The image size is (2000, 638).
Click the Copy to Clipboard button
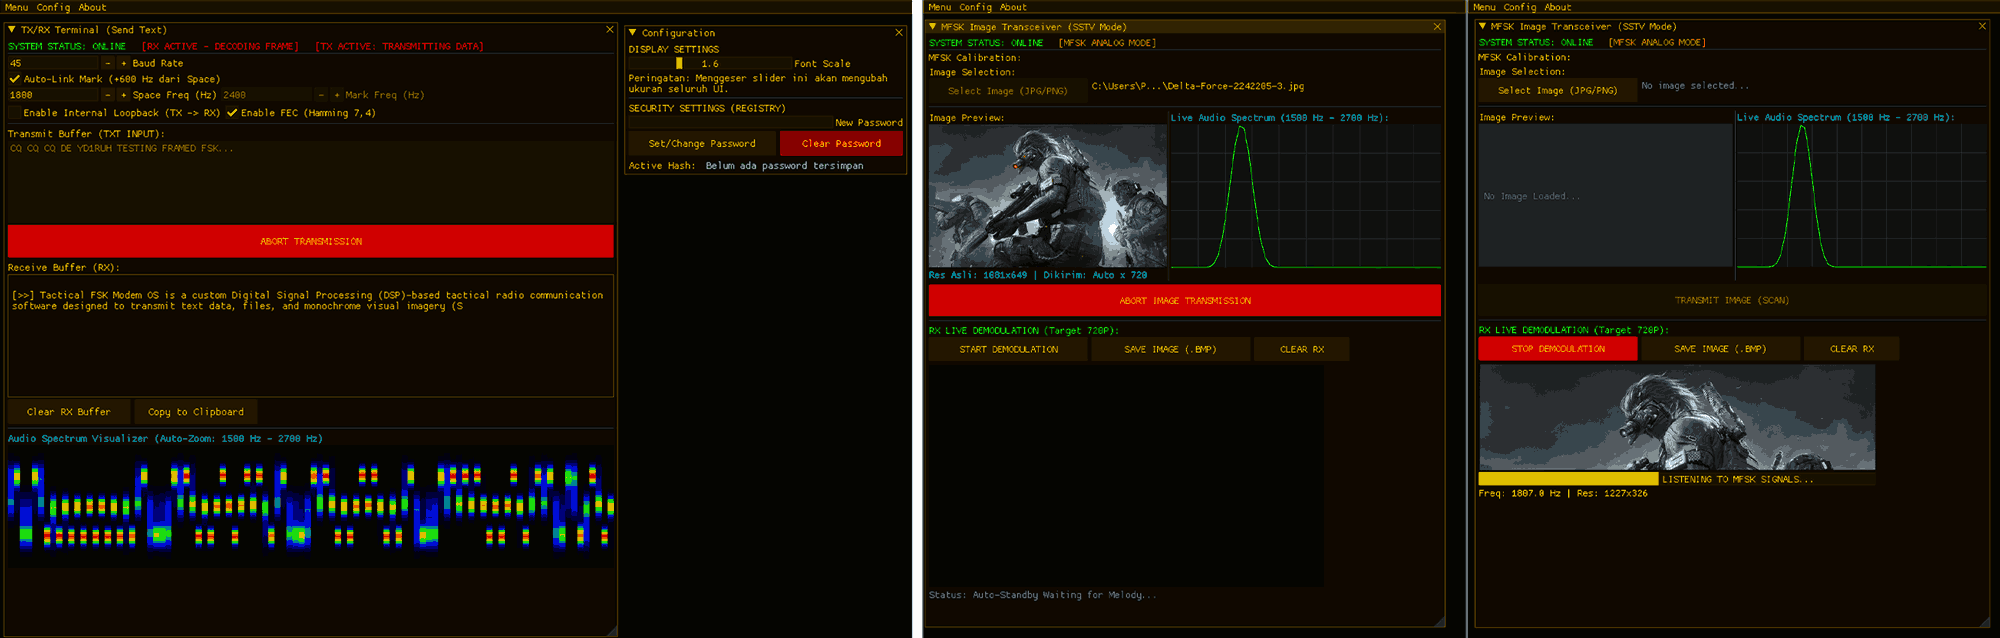point(196,412)
